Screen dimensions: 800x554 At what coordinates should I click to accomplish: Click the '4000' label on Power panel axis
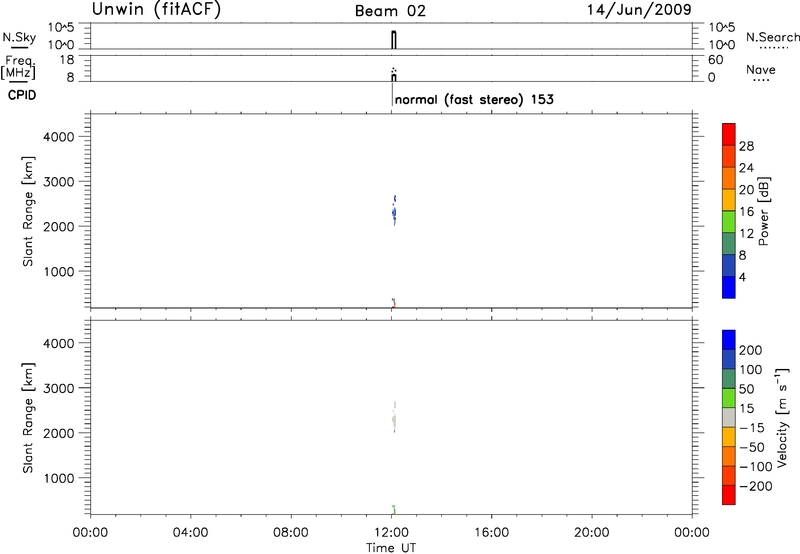[59, 137]
